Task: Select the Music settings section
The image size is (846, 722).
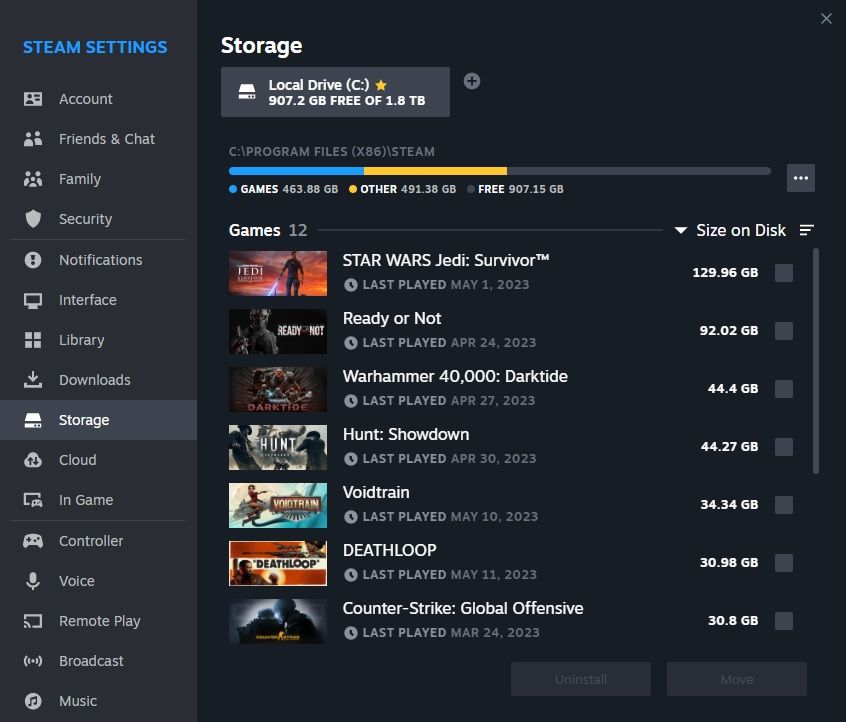Action: 78,701
